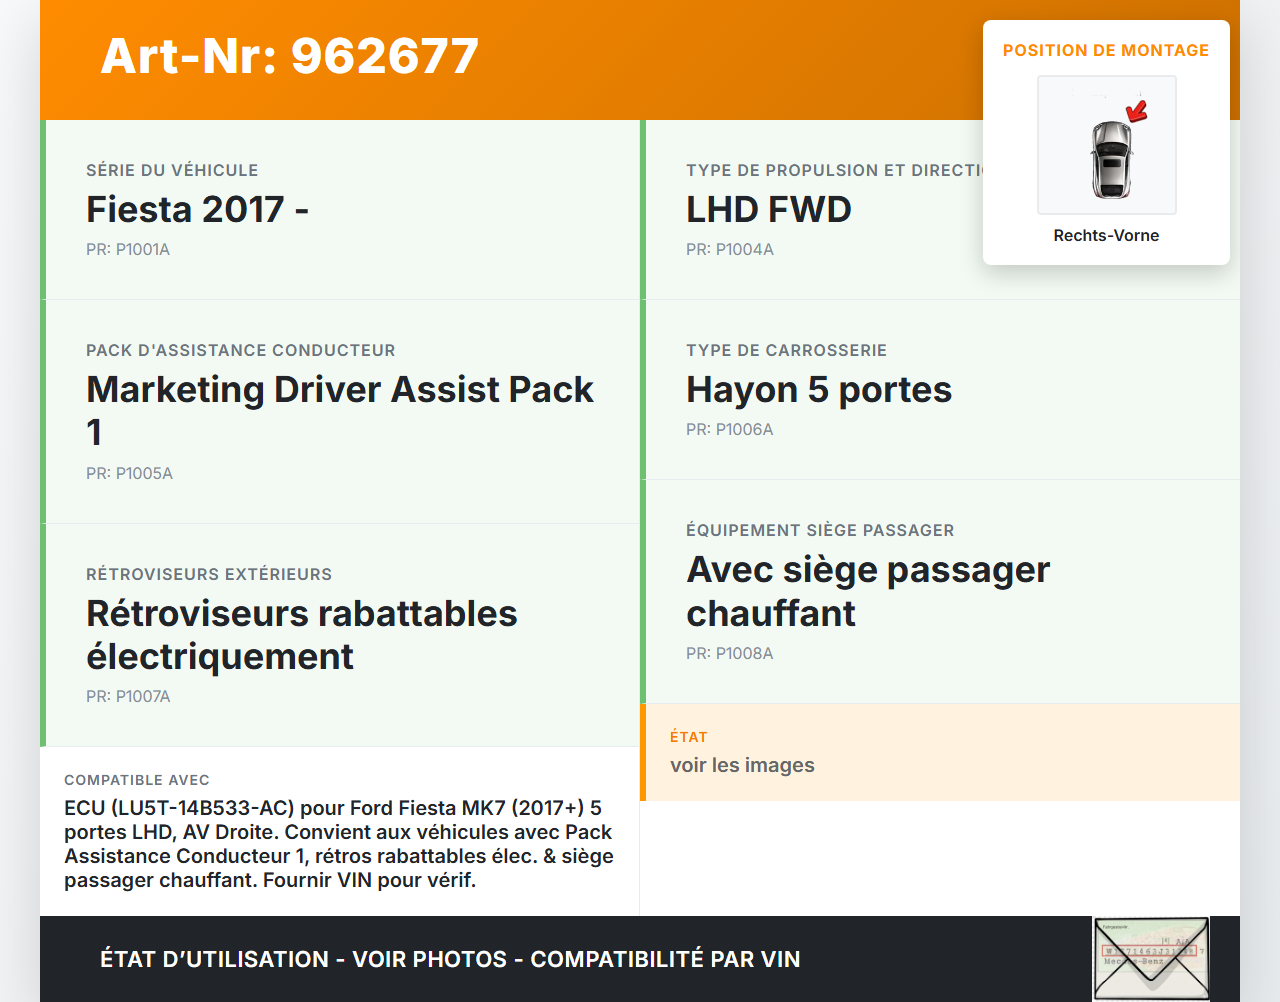Click the highlighted VIN number on the envelope
This screenshot has width=1280, height=1002.
1148,950
